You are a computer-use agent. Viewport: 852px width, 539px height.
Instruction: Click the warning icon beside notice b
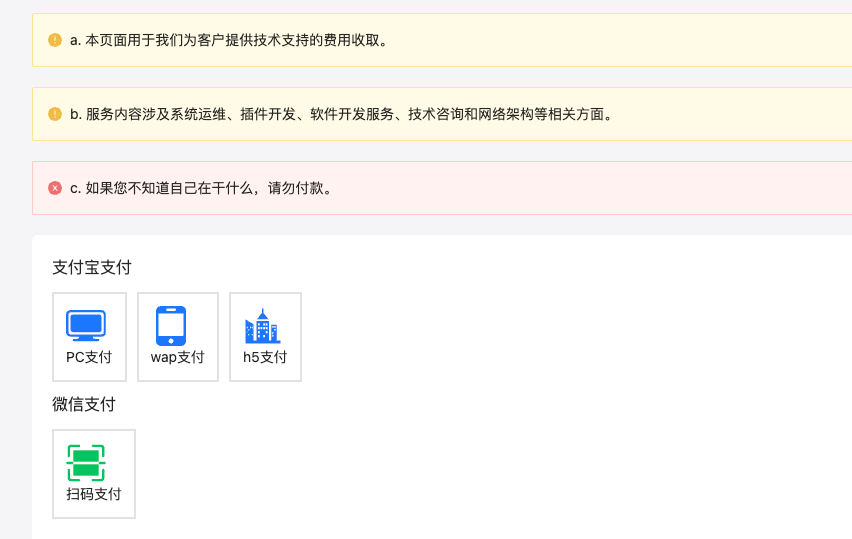[55, 114]
